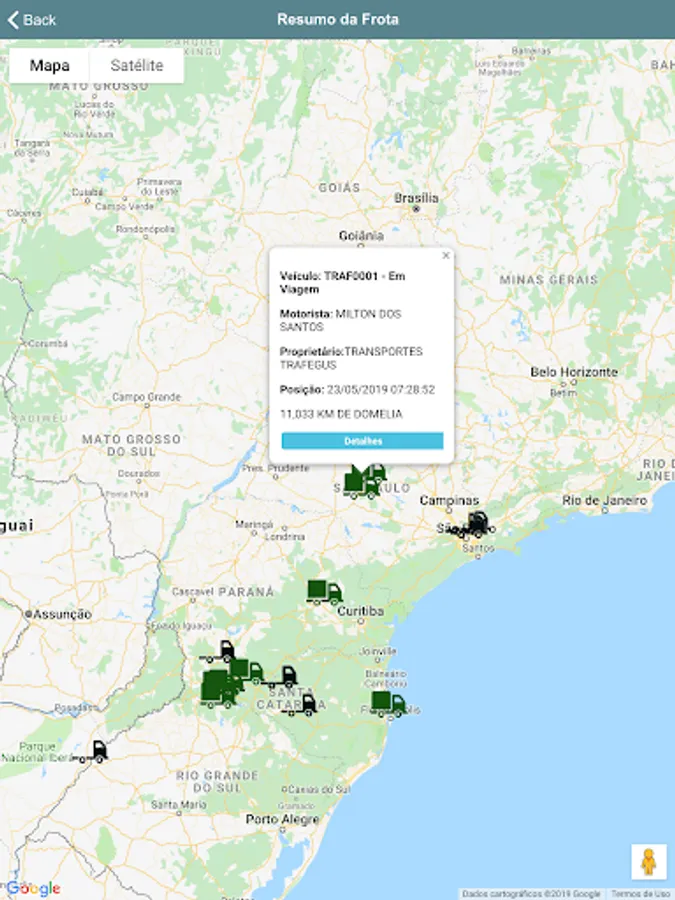Screen dimensions: 675x900
Task: Click RIO GRANDE DO SUL state label
Action: 217,782
